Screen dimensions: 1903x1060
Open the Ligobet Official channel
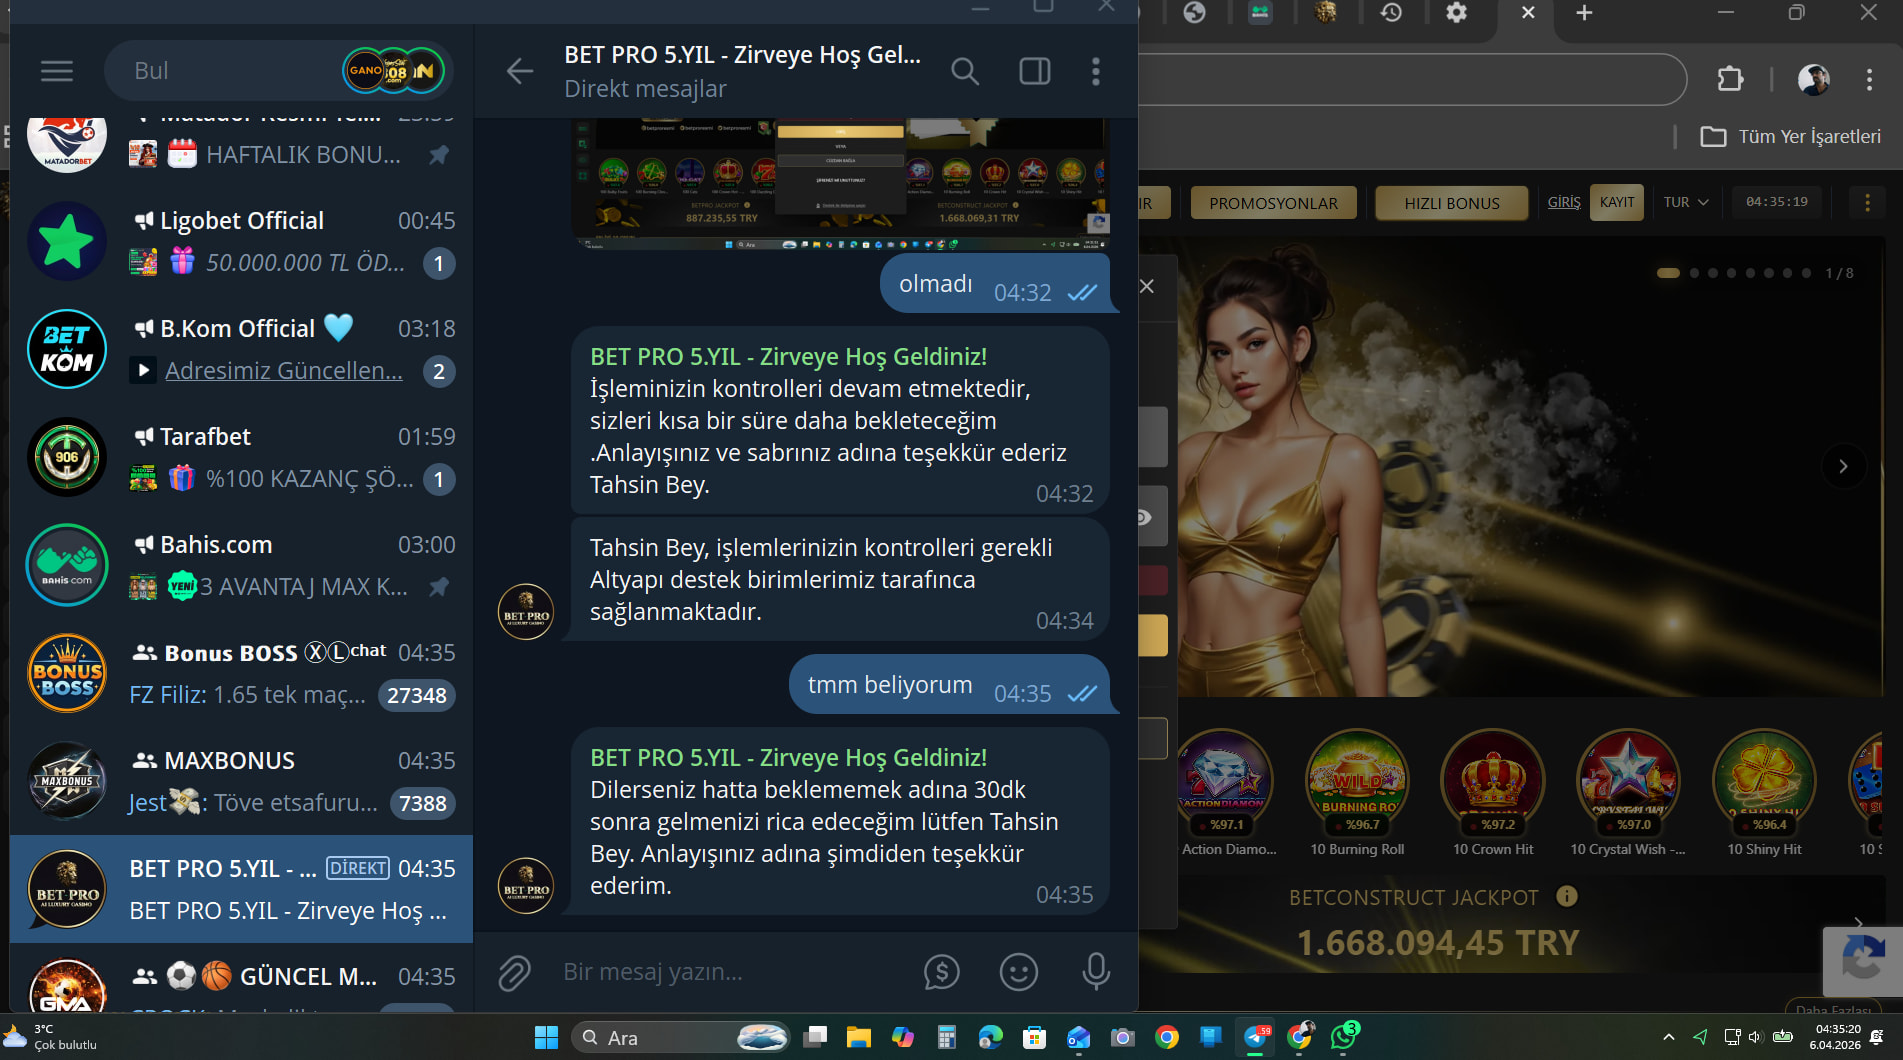point(240,241)
